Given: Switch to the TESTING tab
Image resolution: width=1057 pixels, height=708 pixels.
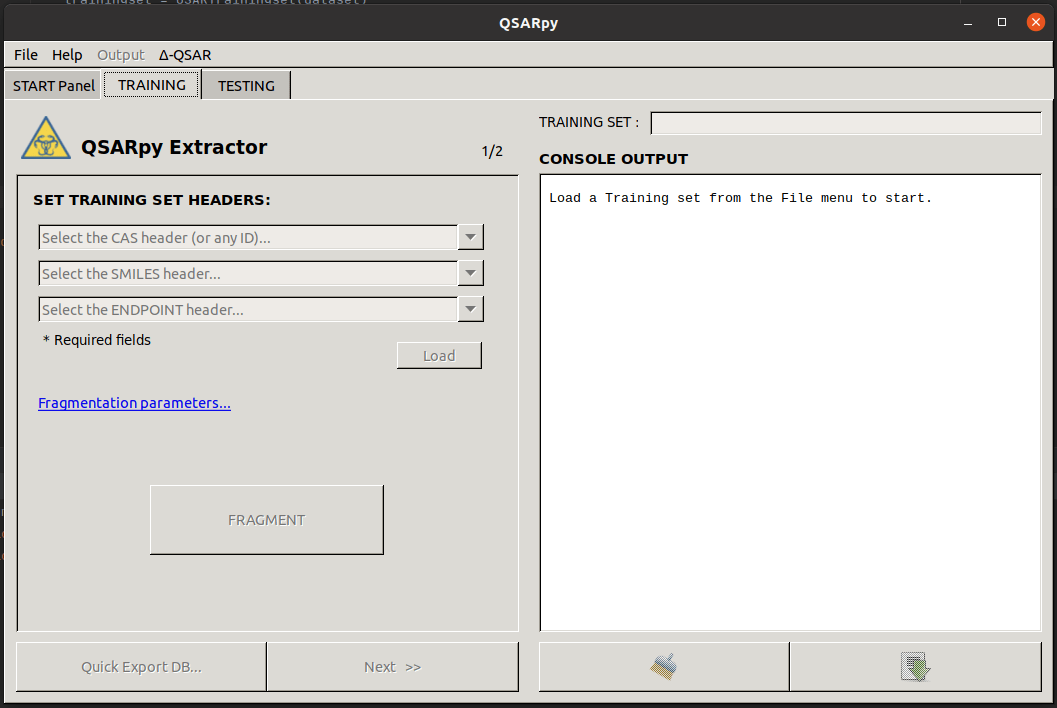Looking at the screenshot, I should tap(246, 86).
